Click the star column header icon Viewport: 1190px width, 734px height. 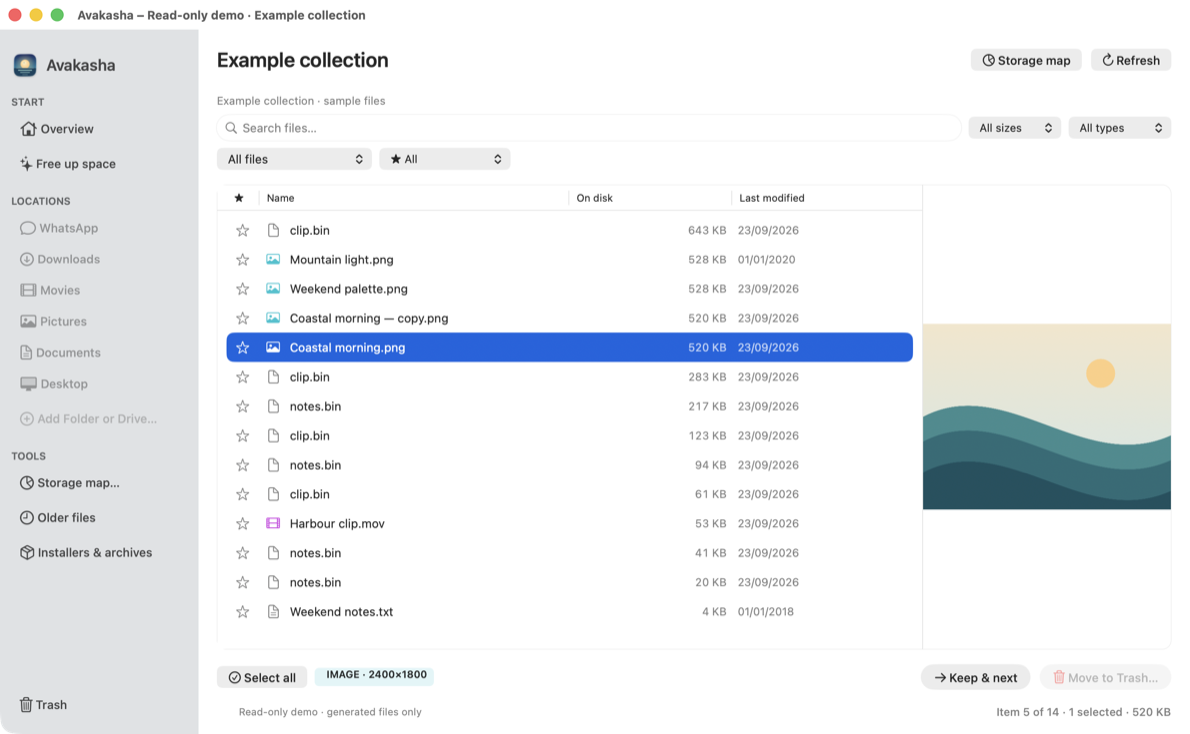tap(239, 197)
